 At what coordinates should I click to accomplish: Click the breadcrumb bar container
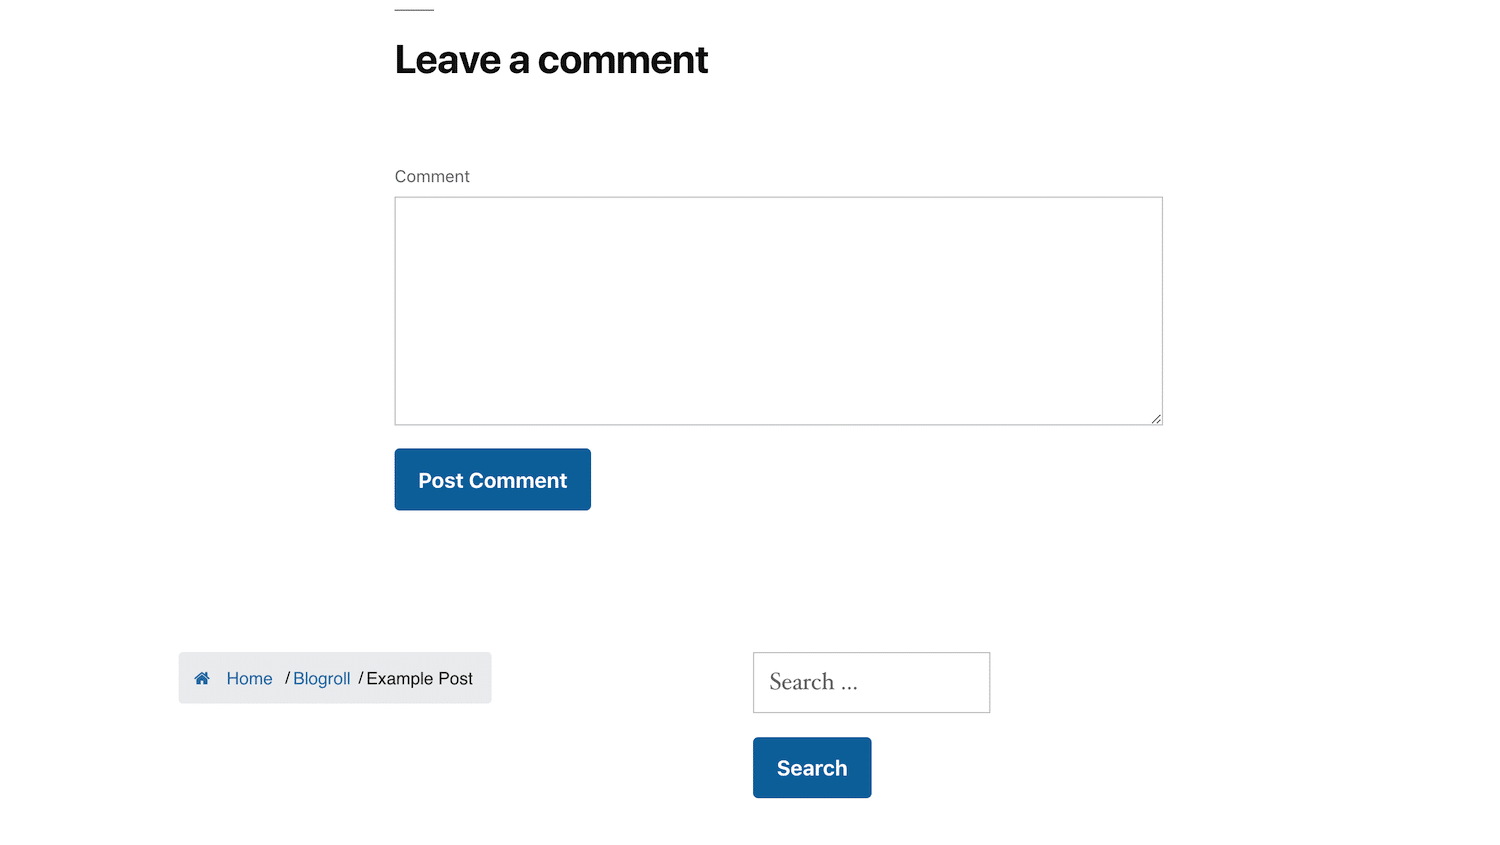click(x=334, y=678)
